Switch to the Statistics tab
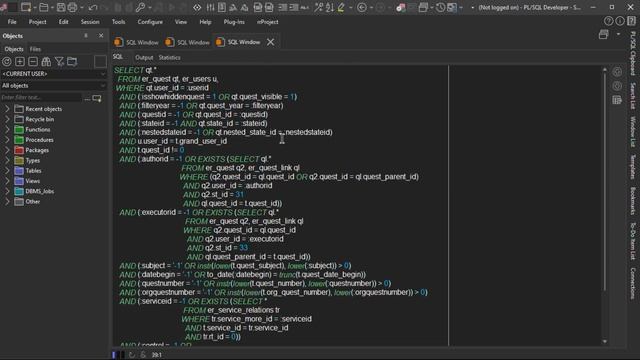 click(x=169, y=58)
